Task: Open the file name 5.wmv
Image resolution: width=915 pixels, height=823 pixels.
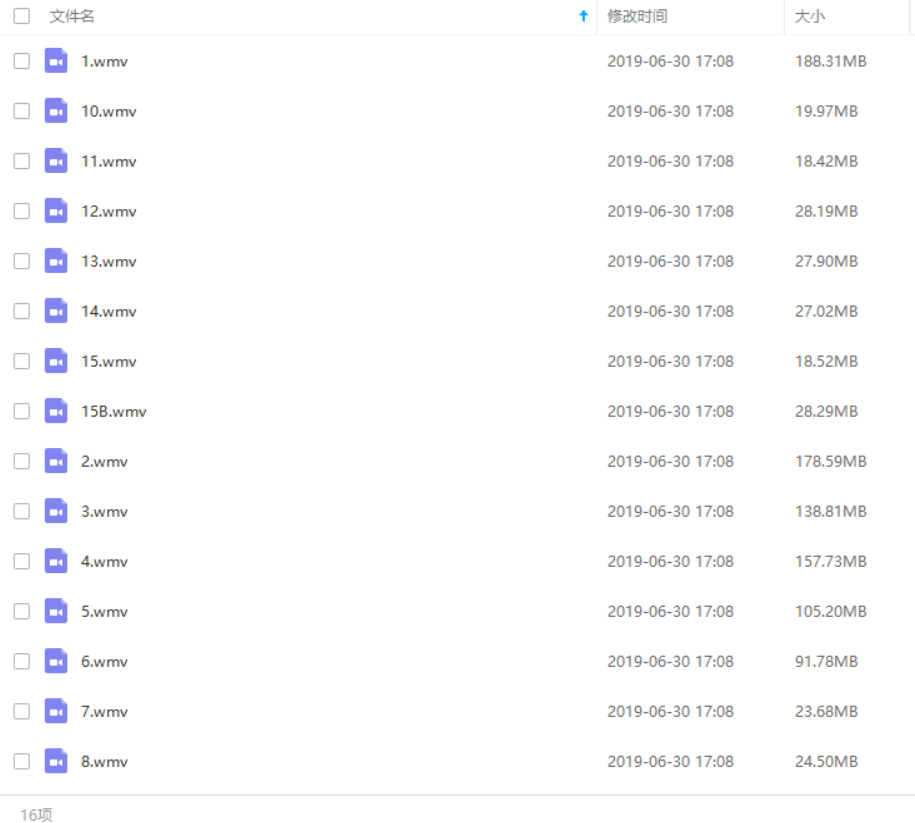Action: [x=104, y=612]
